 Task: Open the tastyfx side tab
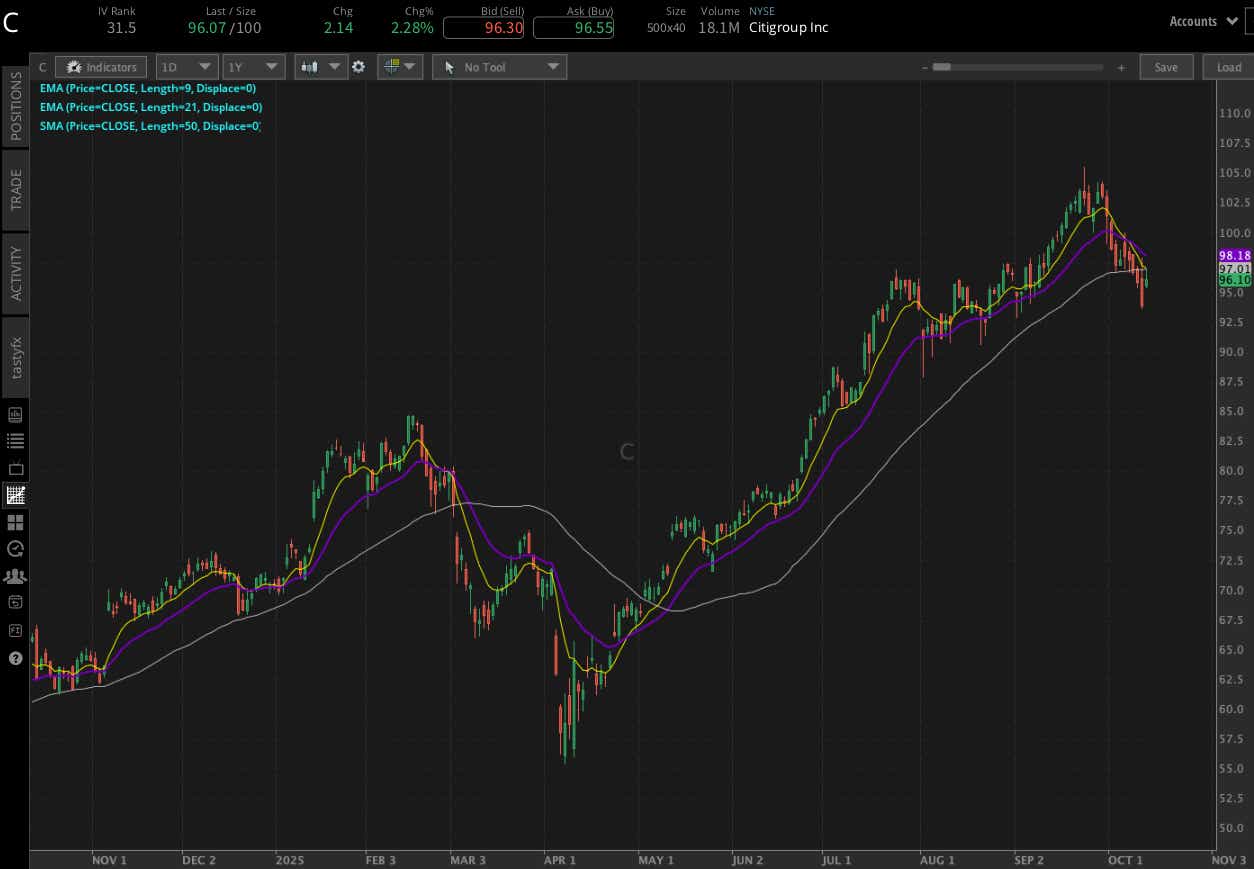tap(15, 357)
